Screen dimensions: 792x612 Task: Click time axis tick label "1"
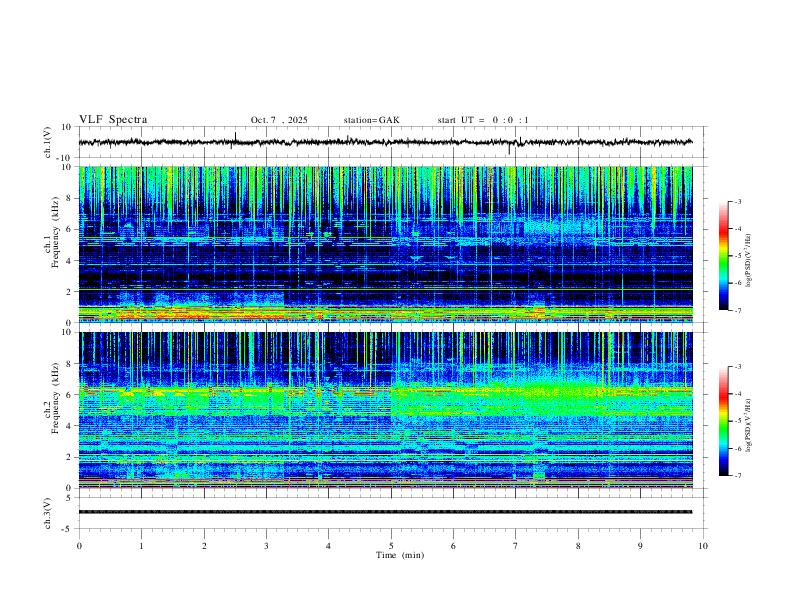142,546
